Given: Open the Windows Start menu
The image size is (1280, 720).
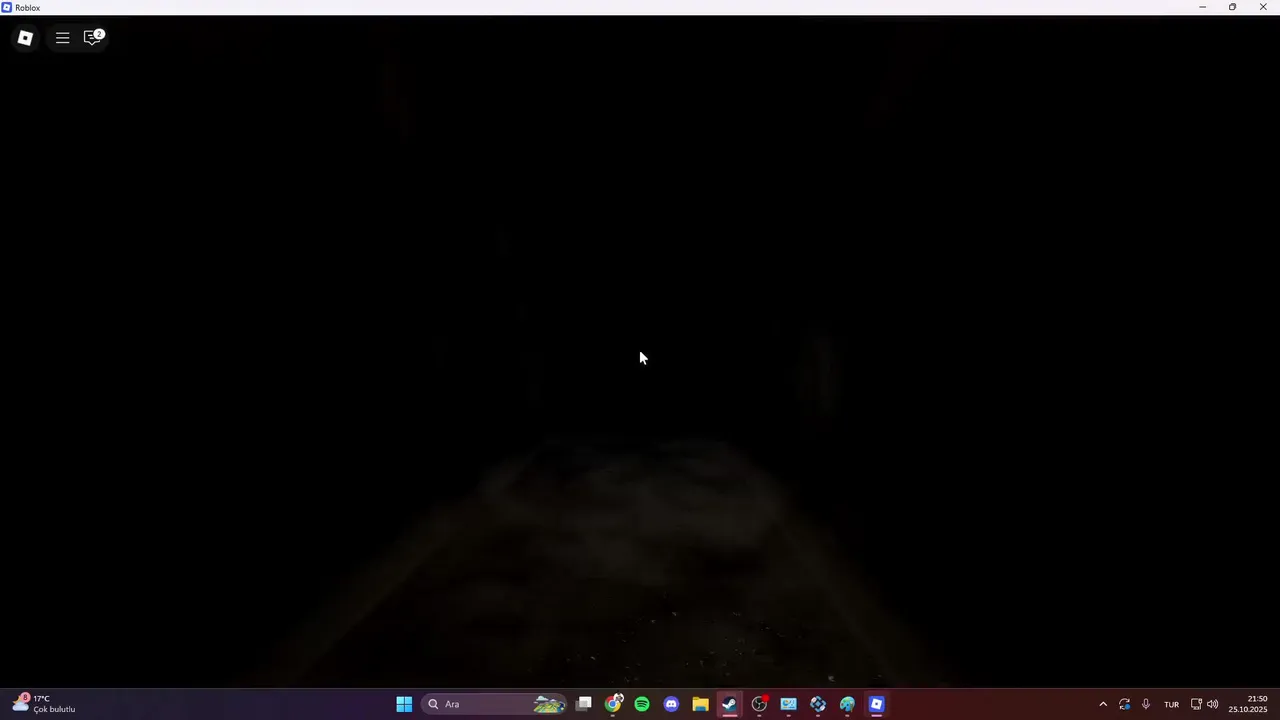Looking at the screenshot, I should point(404,704).
